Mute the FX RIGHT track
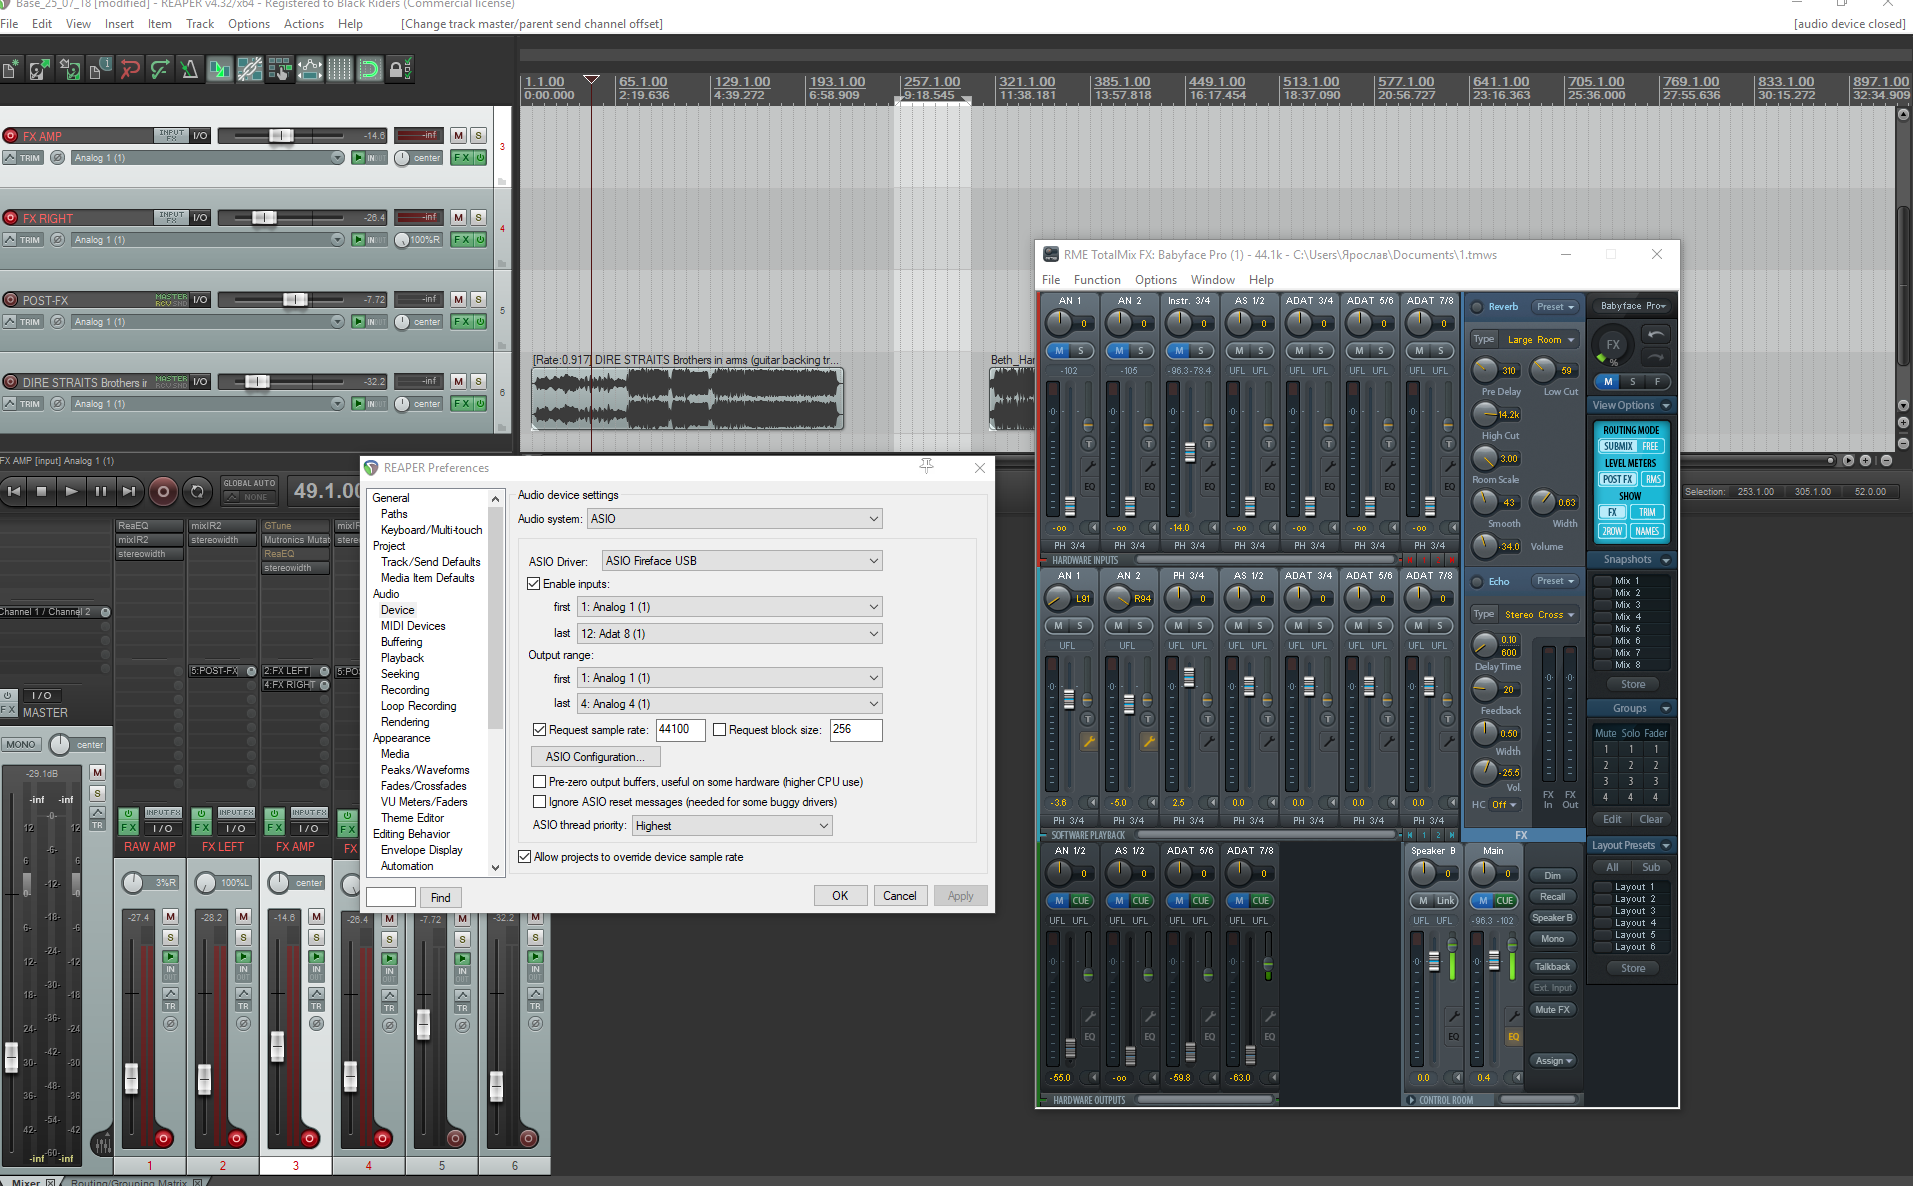This screenshot has width=1913, height=1186. (458, 217)
